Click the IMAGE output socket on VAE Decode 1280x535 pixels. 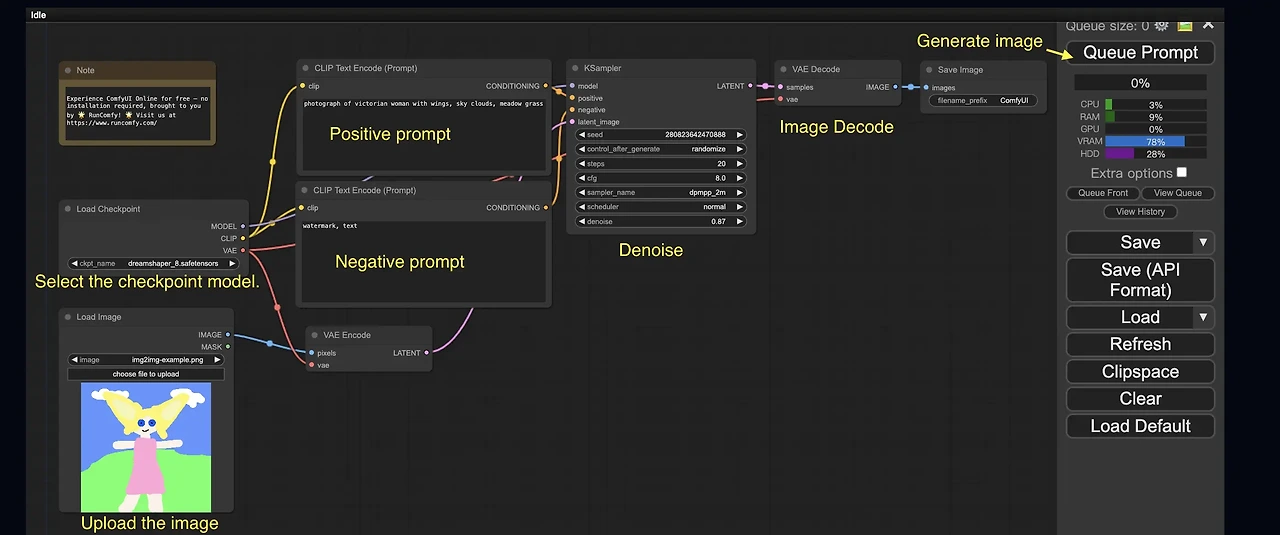pyautogui.click(x=896, y=87)
